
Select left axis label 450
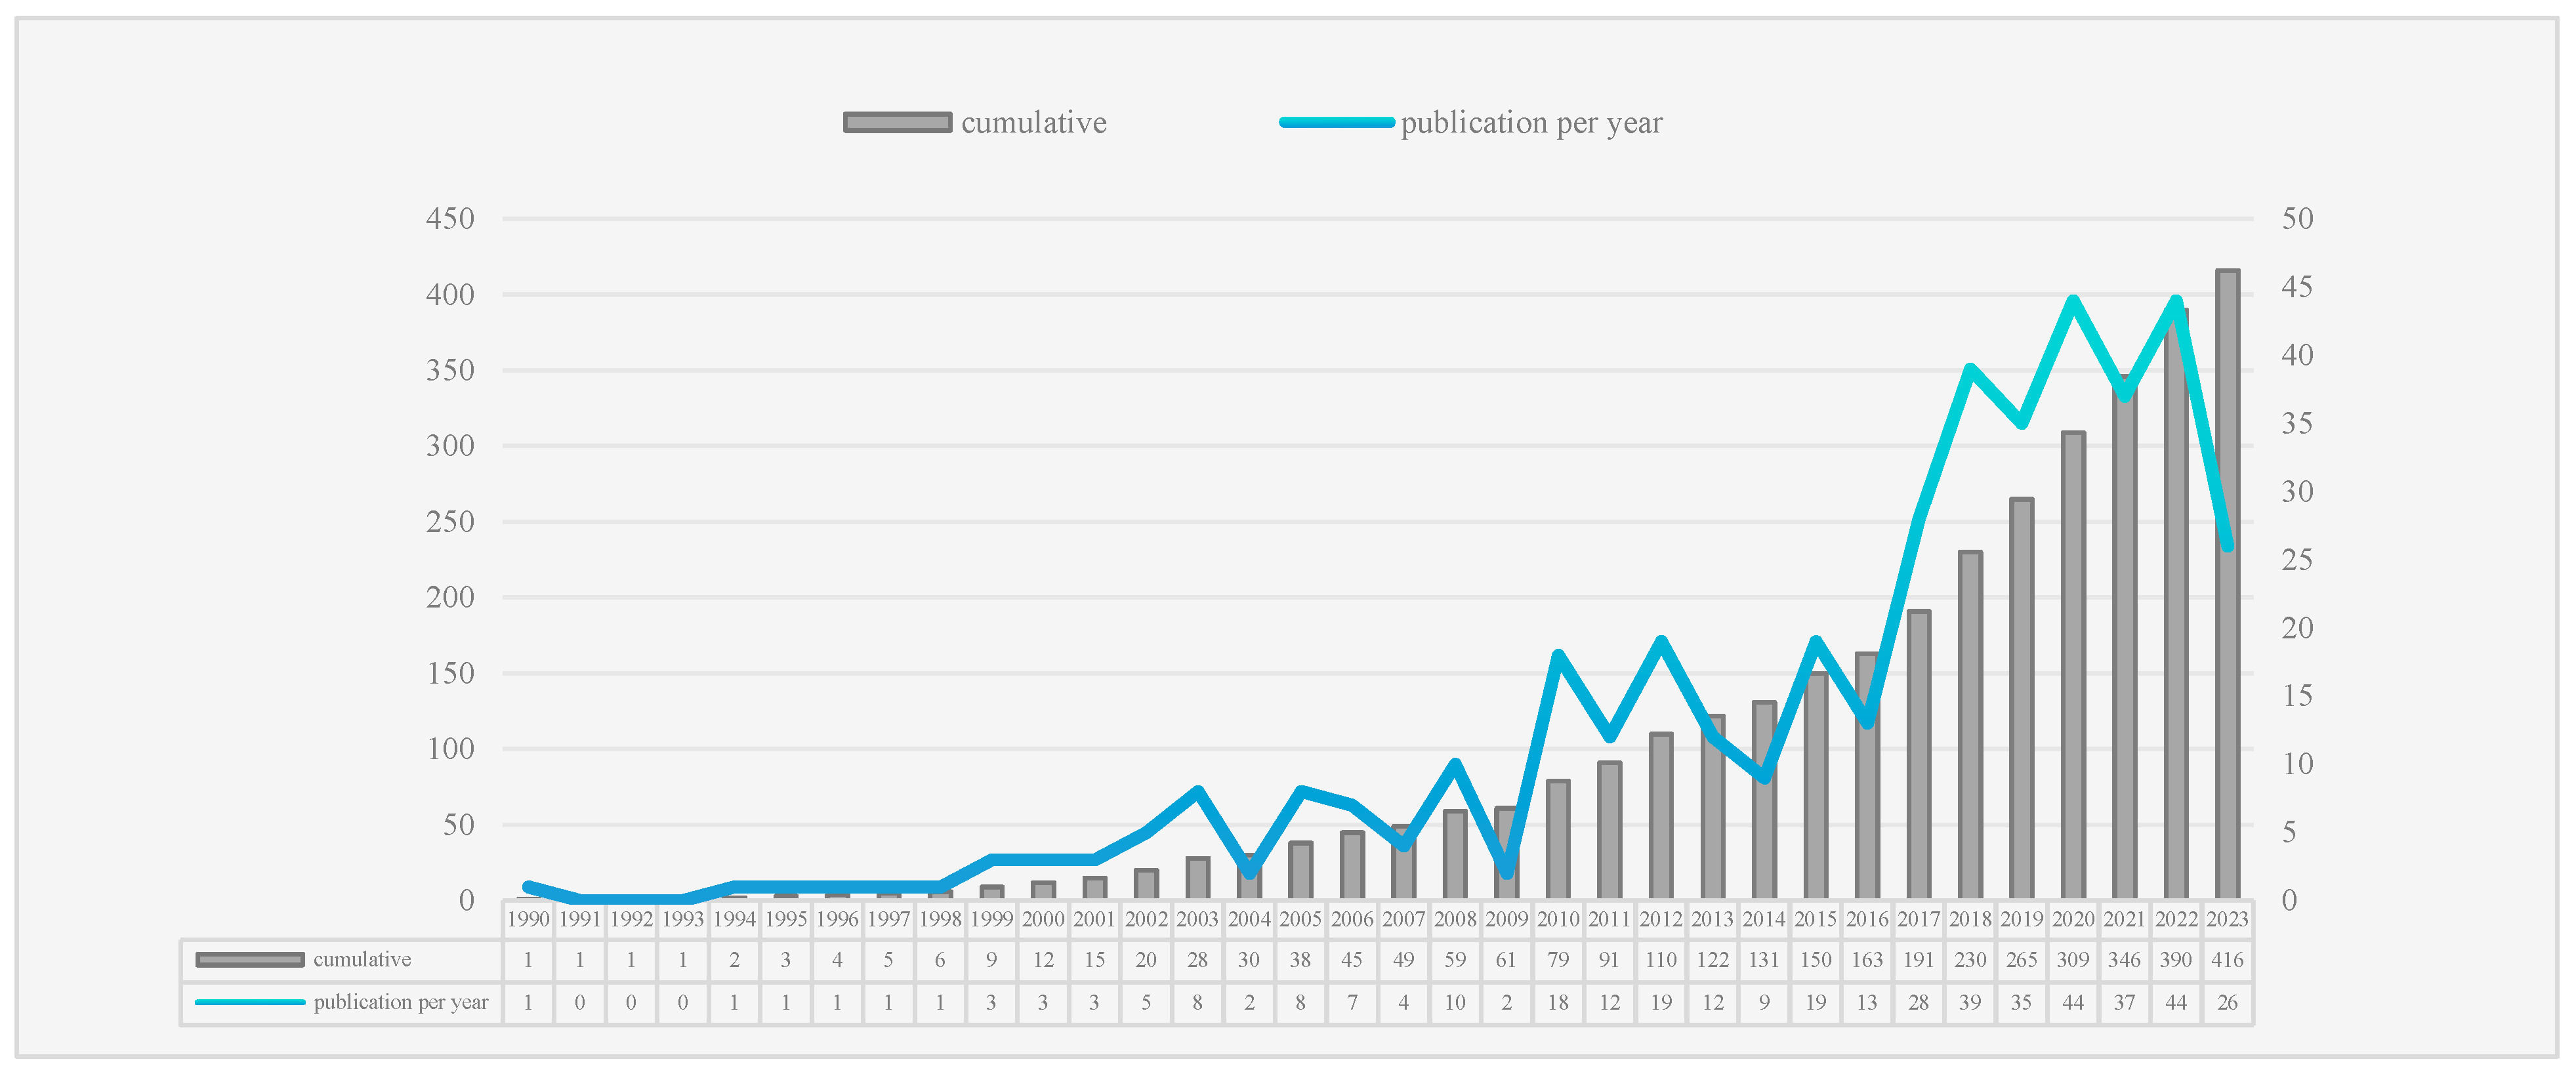click(450, 219)
